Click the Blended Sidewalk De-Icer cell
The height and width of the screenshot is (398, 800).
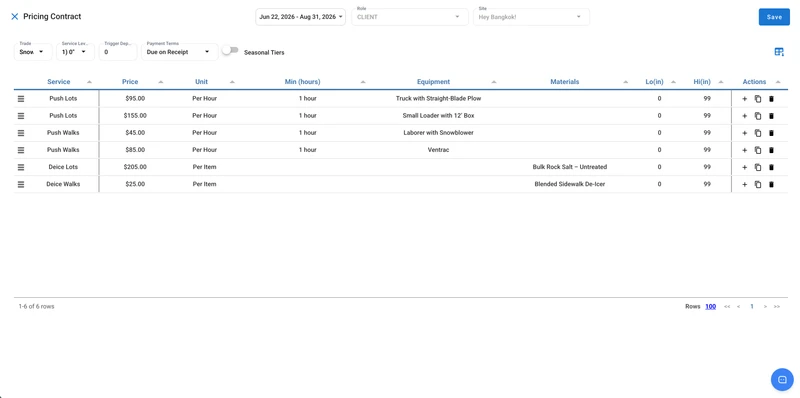click(569, 184)
